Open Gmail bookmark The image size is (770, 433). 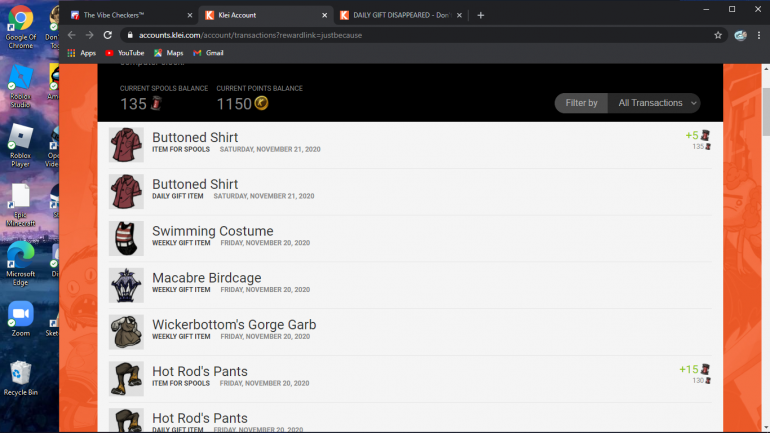[208, 53]
